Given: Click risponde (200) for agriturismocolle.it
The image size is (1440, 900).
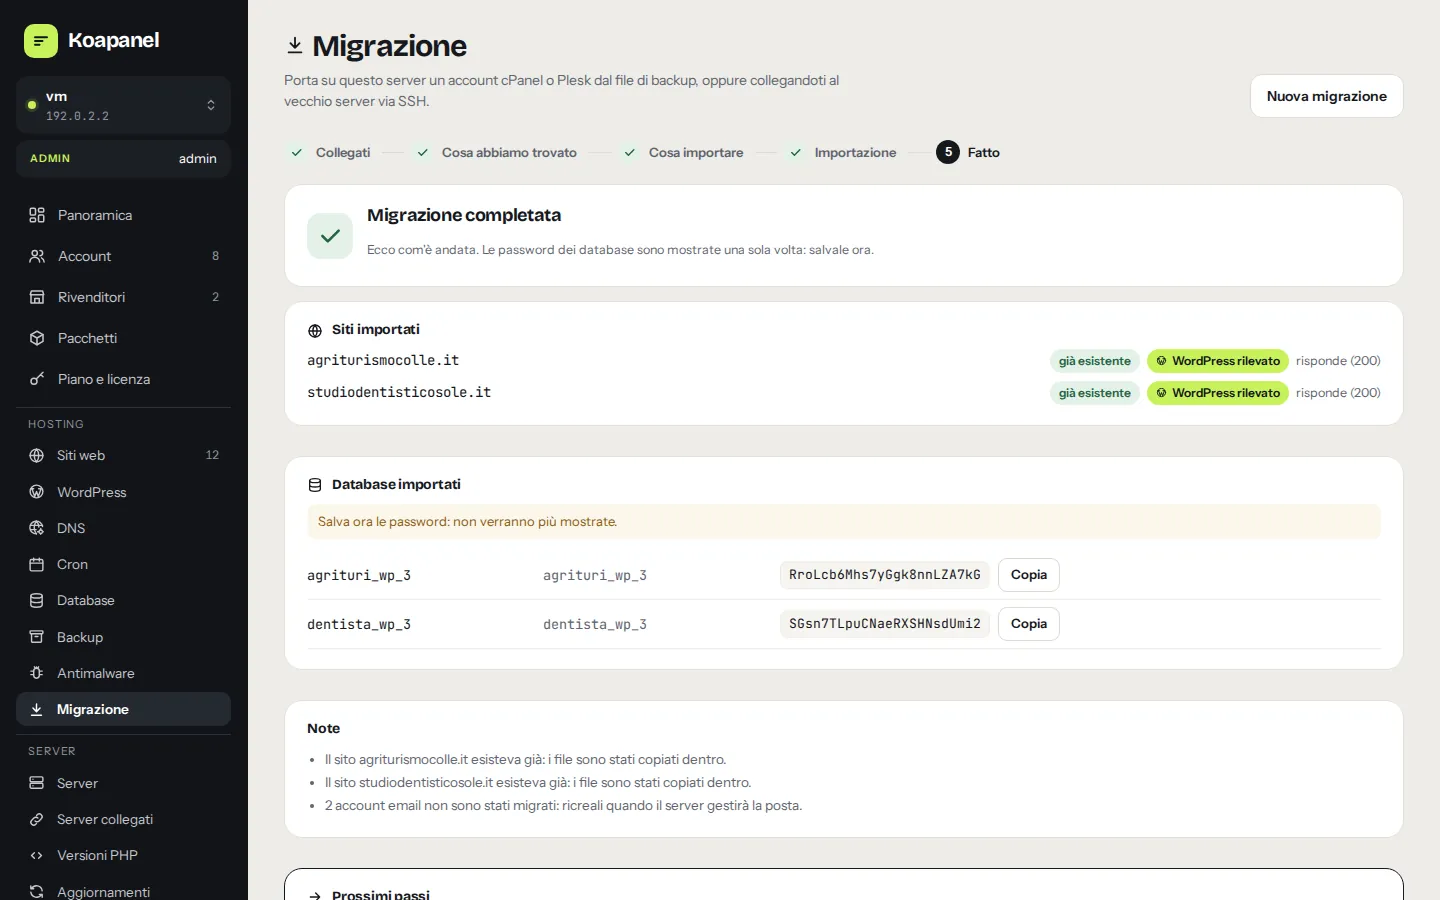Looking at the screenshot, I should point(1338,361).
